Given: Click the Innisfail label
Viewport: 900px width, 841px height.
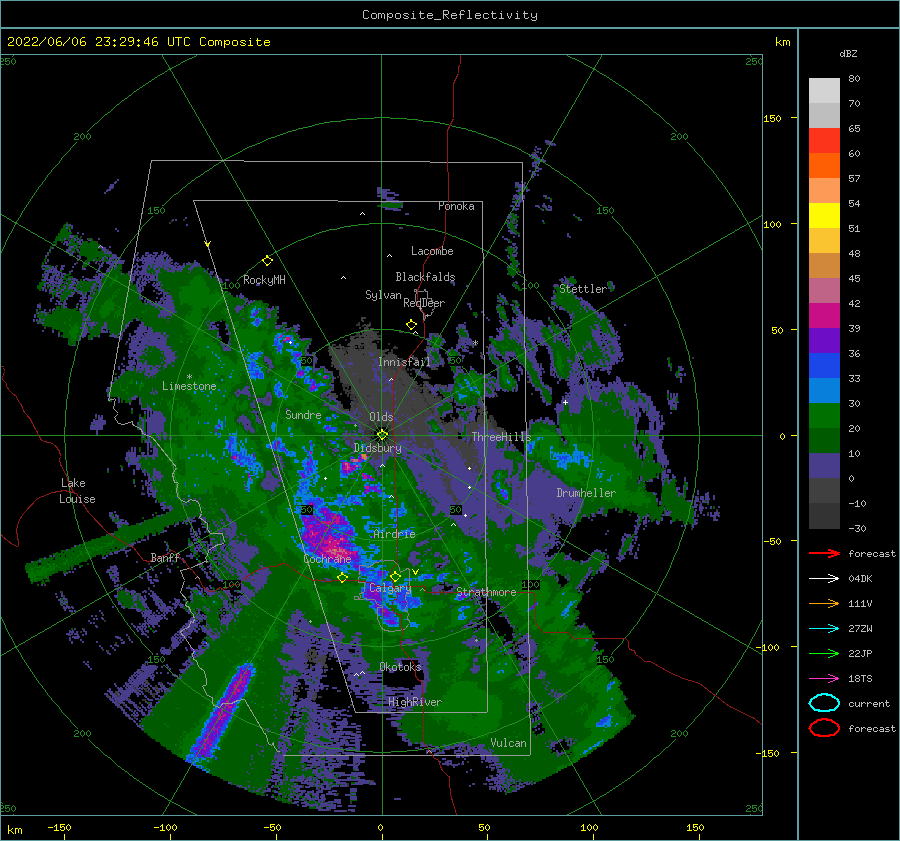Looking at the screenshot, I should coord(404,362).
